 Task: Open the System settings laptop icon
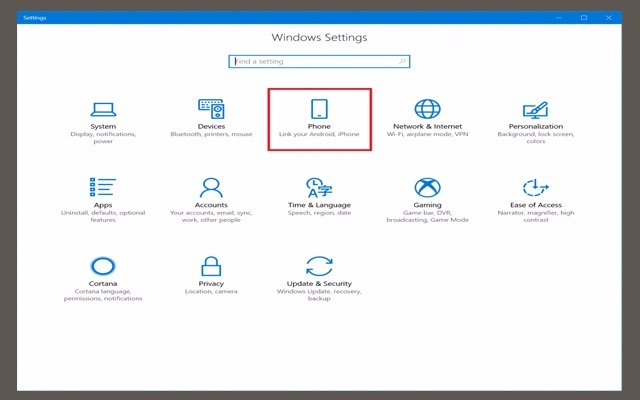[103, 109]
